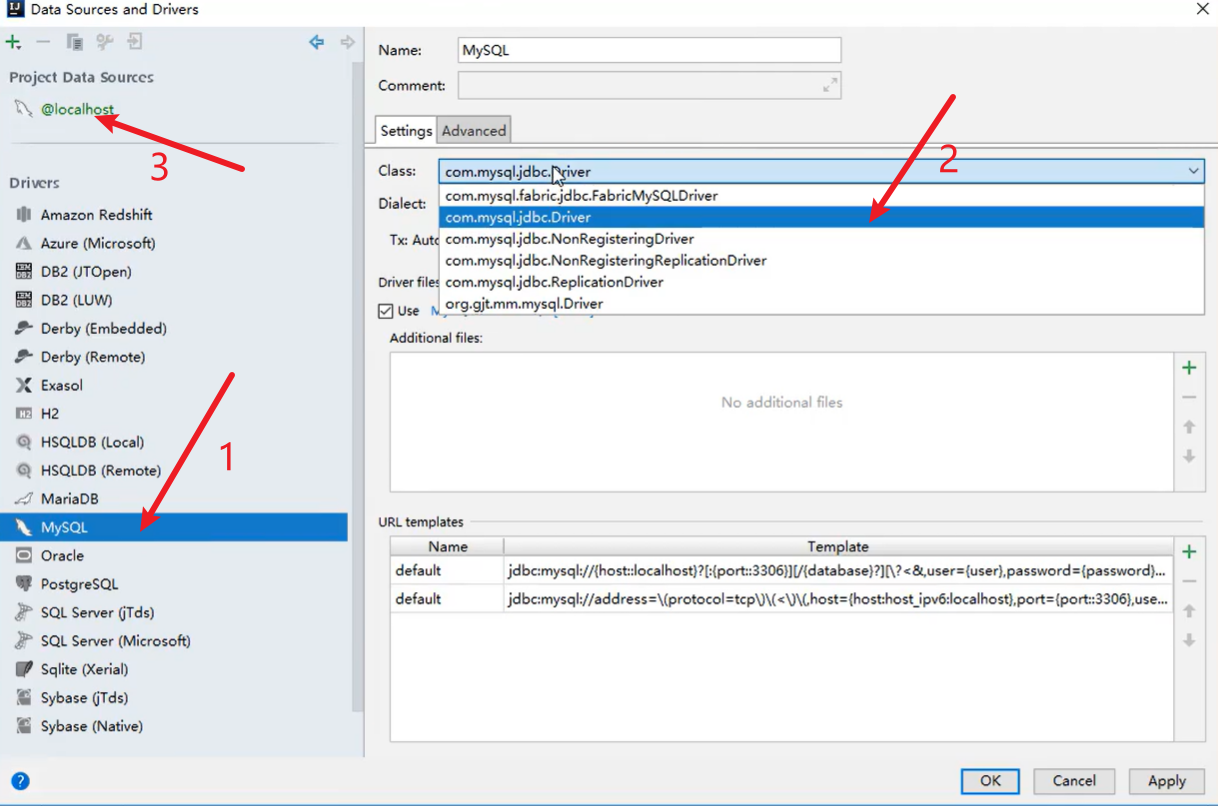Click the additional files move down arrow

[1189, 456]
